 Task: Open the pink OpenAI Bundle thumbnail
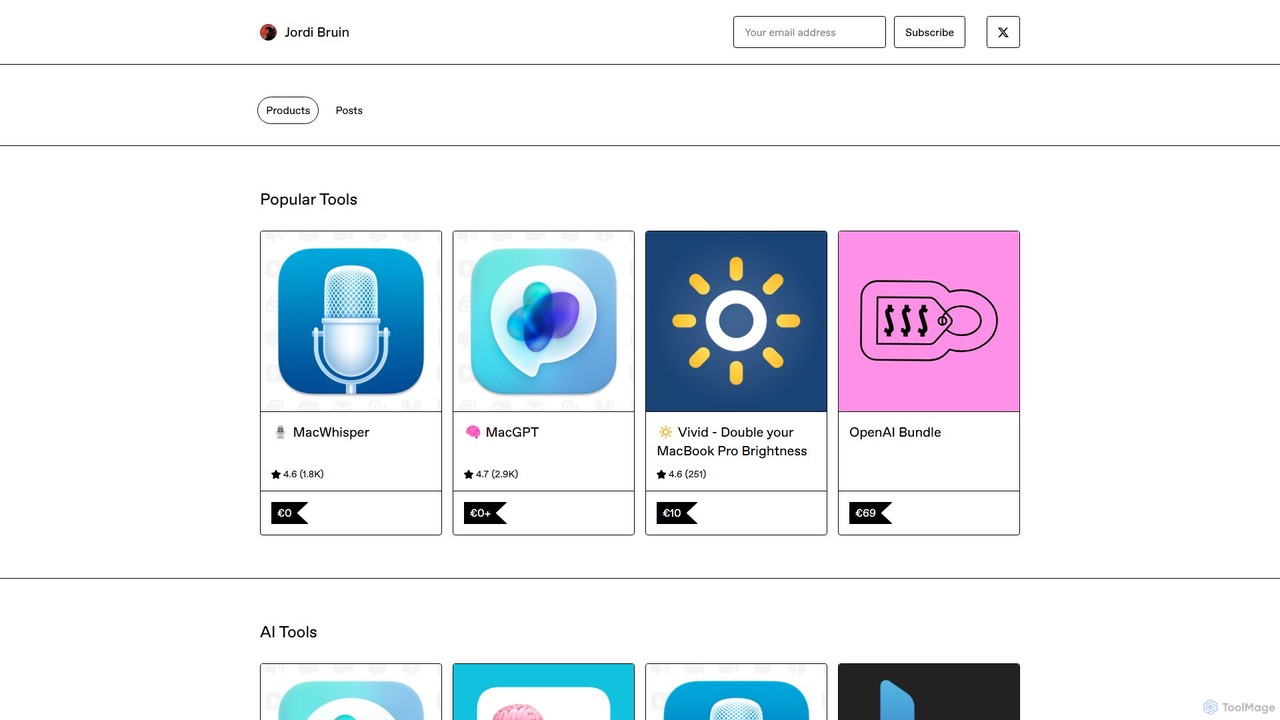[x=929, y=321]
